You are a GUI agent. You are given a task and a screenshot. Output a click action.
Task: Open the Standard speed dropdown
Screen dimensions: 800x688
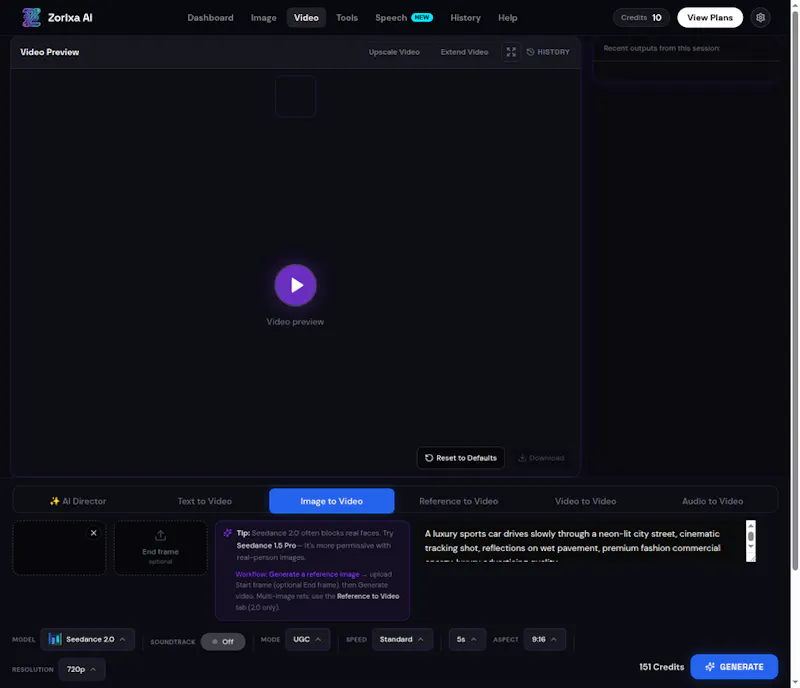tap(402, 639)
